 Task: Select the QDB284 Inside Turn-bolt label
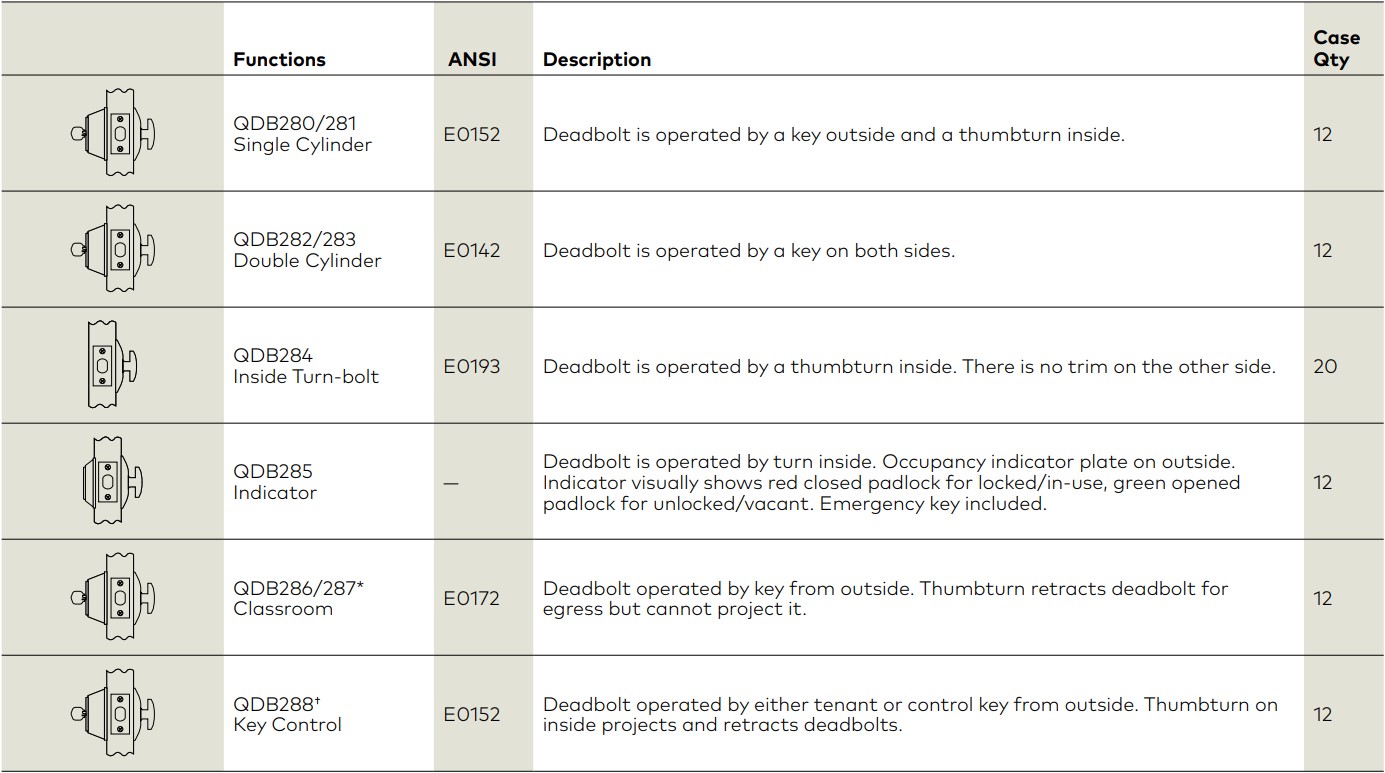point(306,366)
